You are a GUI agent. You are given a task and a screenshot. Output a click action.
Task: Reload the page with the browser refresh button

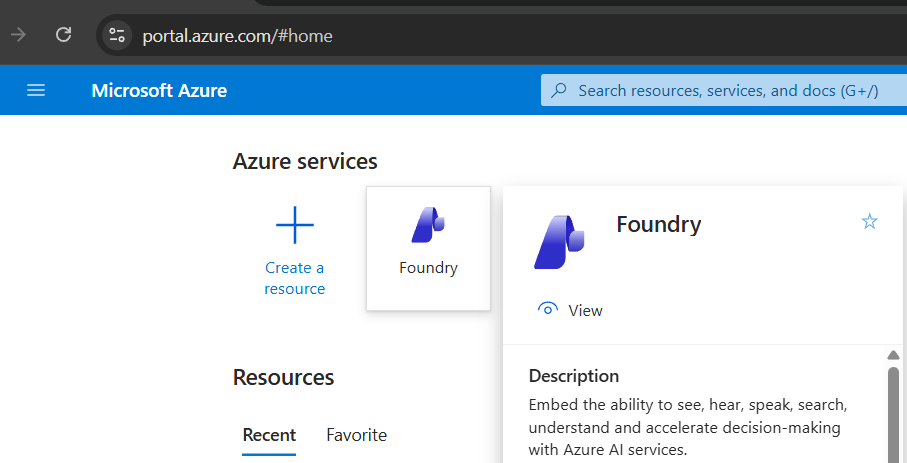(63, 35)
